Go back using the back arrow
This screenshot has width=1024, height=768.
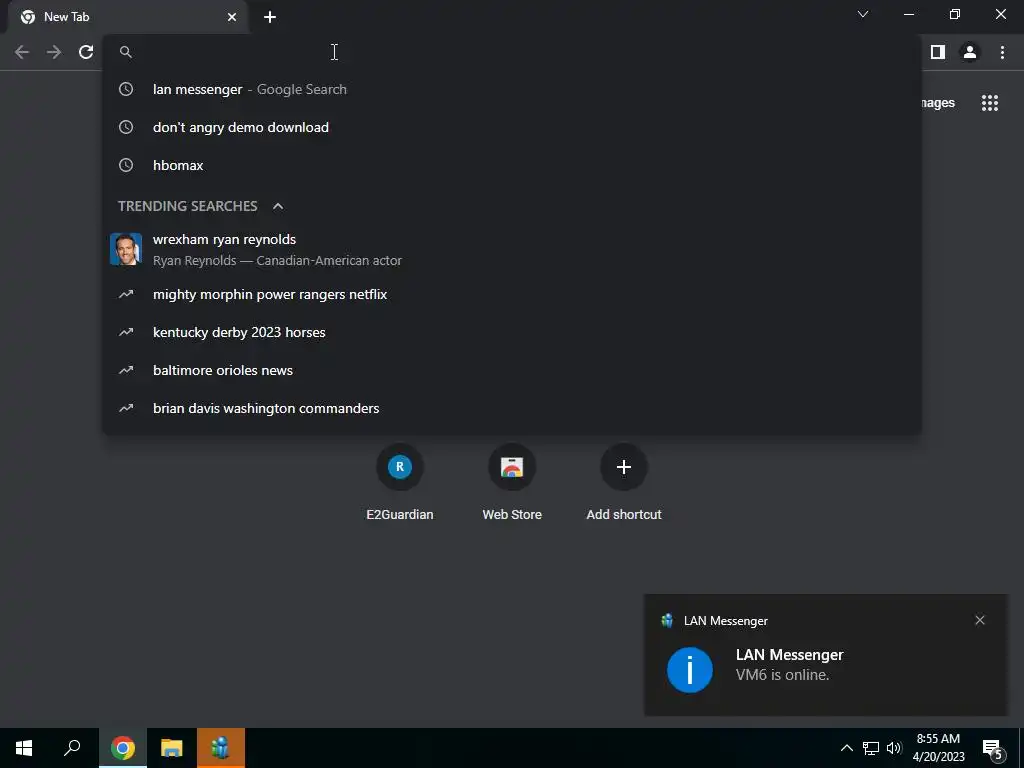22,52
